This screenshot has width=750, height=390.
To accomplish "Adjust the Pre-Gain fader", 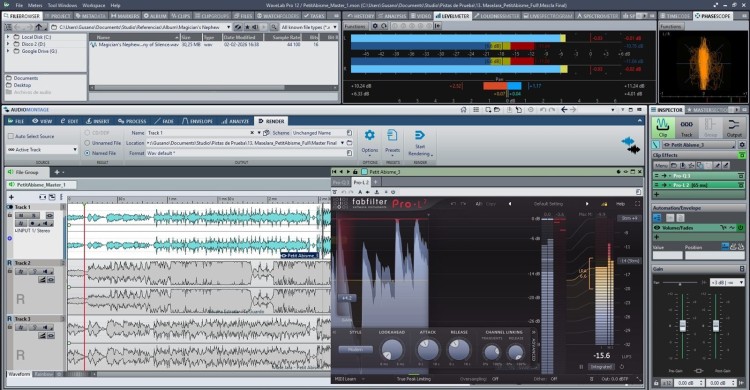I will [683, 325].
